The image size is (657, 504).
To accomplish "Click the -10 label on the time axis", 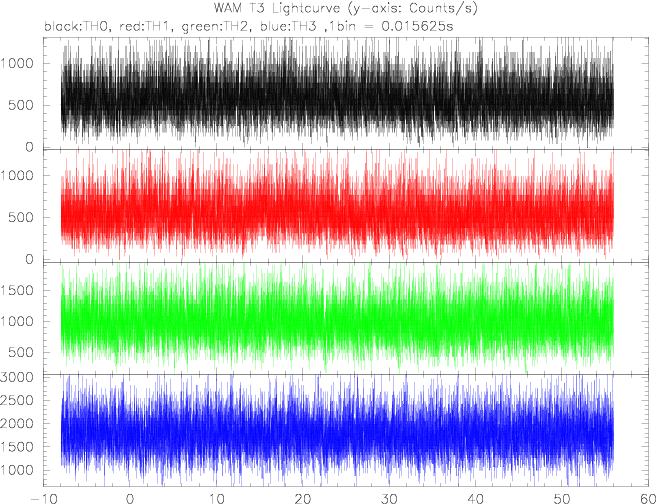I will [x=43, y=498].
